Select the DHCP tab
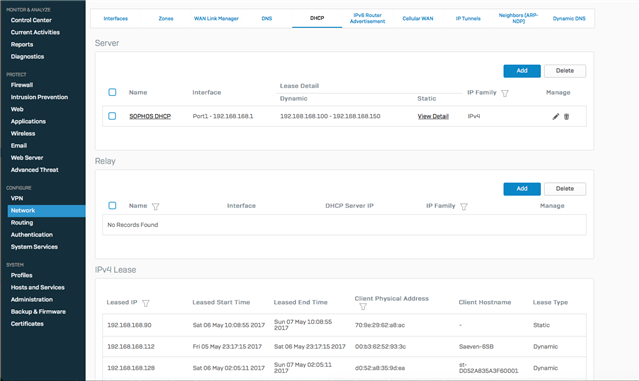The width and height of the screenshot is (639, 381). (x=317, y=18)
